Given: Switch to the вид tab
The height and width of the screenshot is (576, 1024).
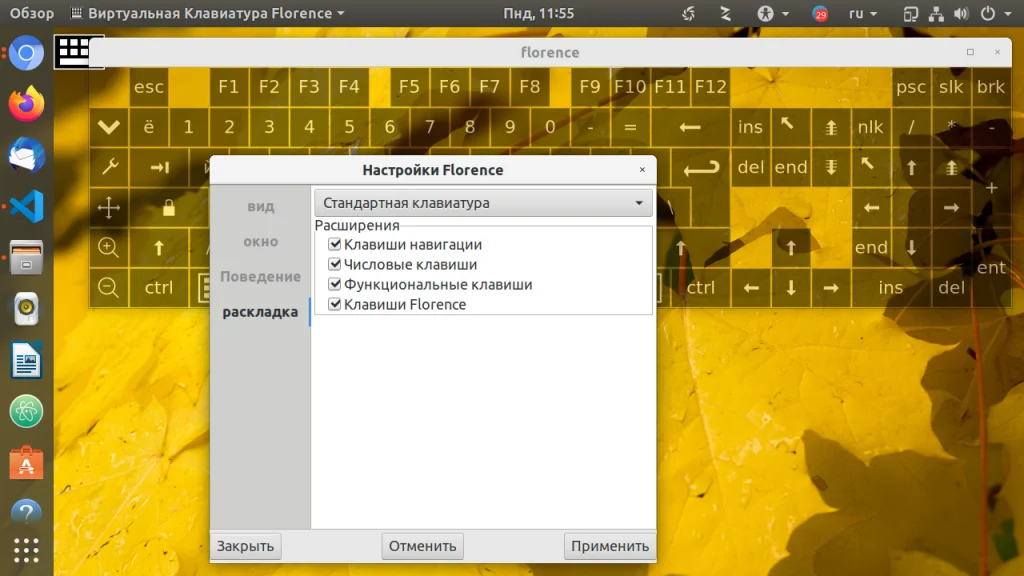Looking at the screenshot, I should (261, 206).
